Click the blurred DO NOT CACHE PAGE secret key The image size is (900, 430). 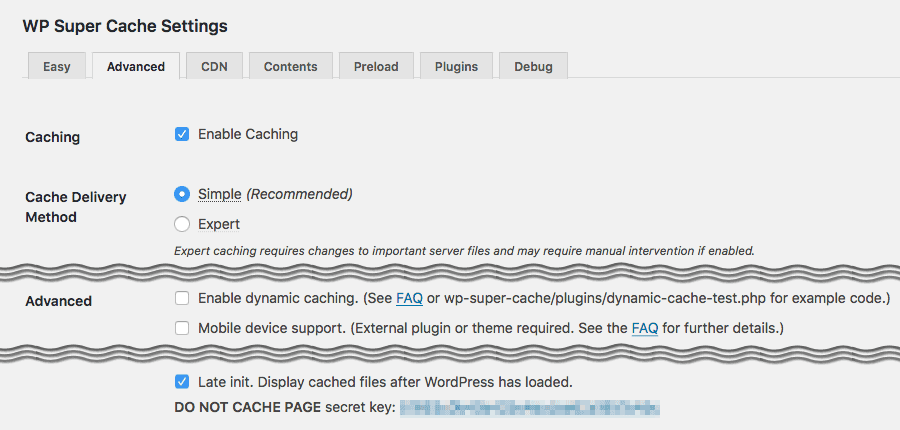tap(530, 408)
